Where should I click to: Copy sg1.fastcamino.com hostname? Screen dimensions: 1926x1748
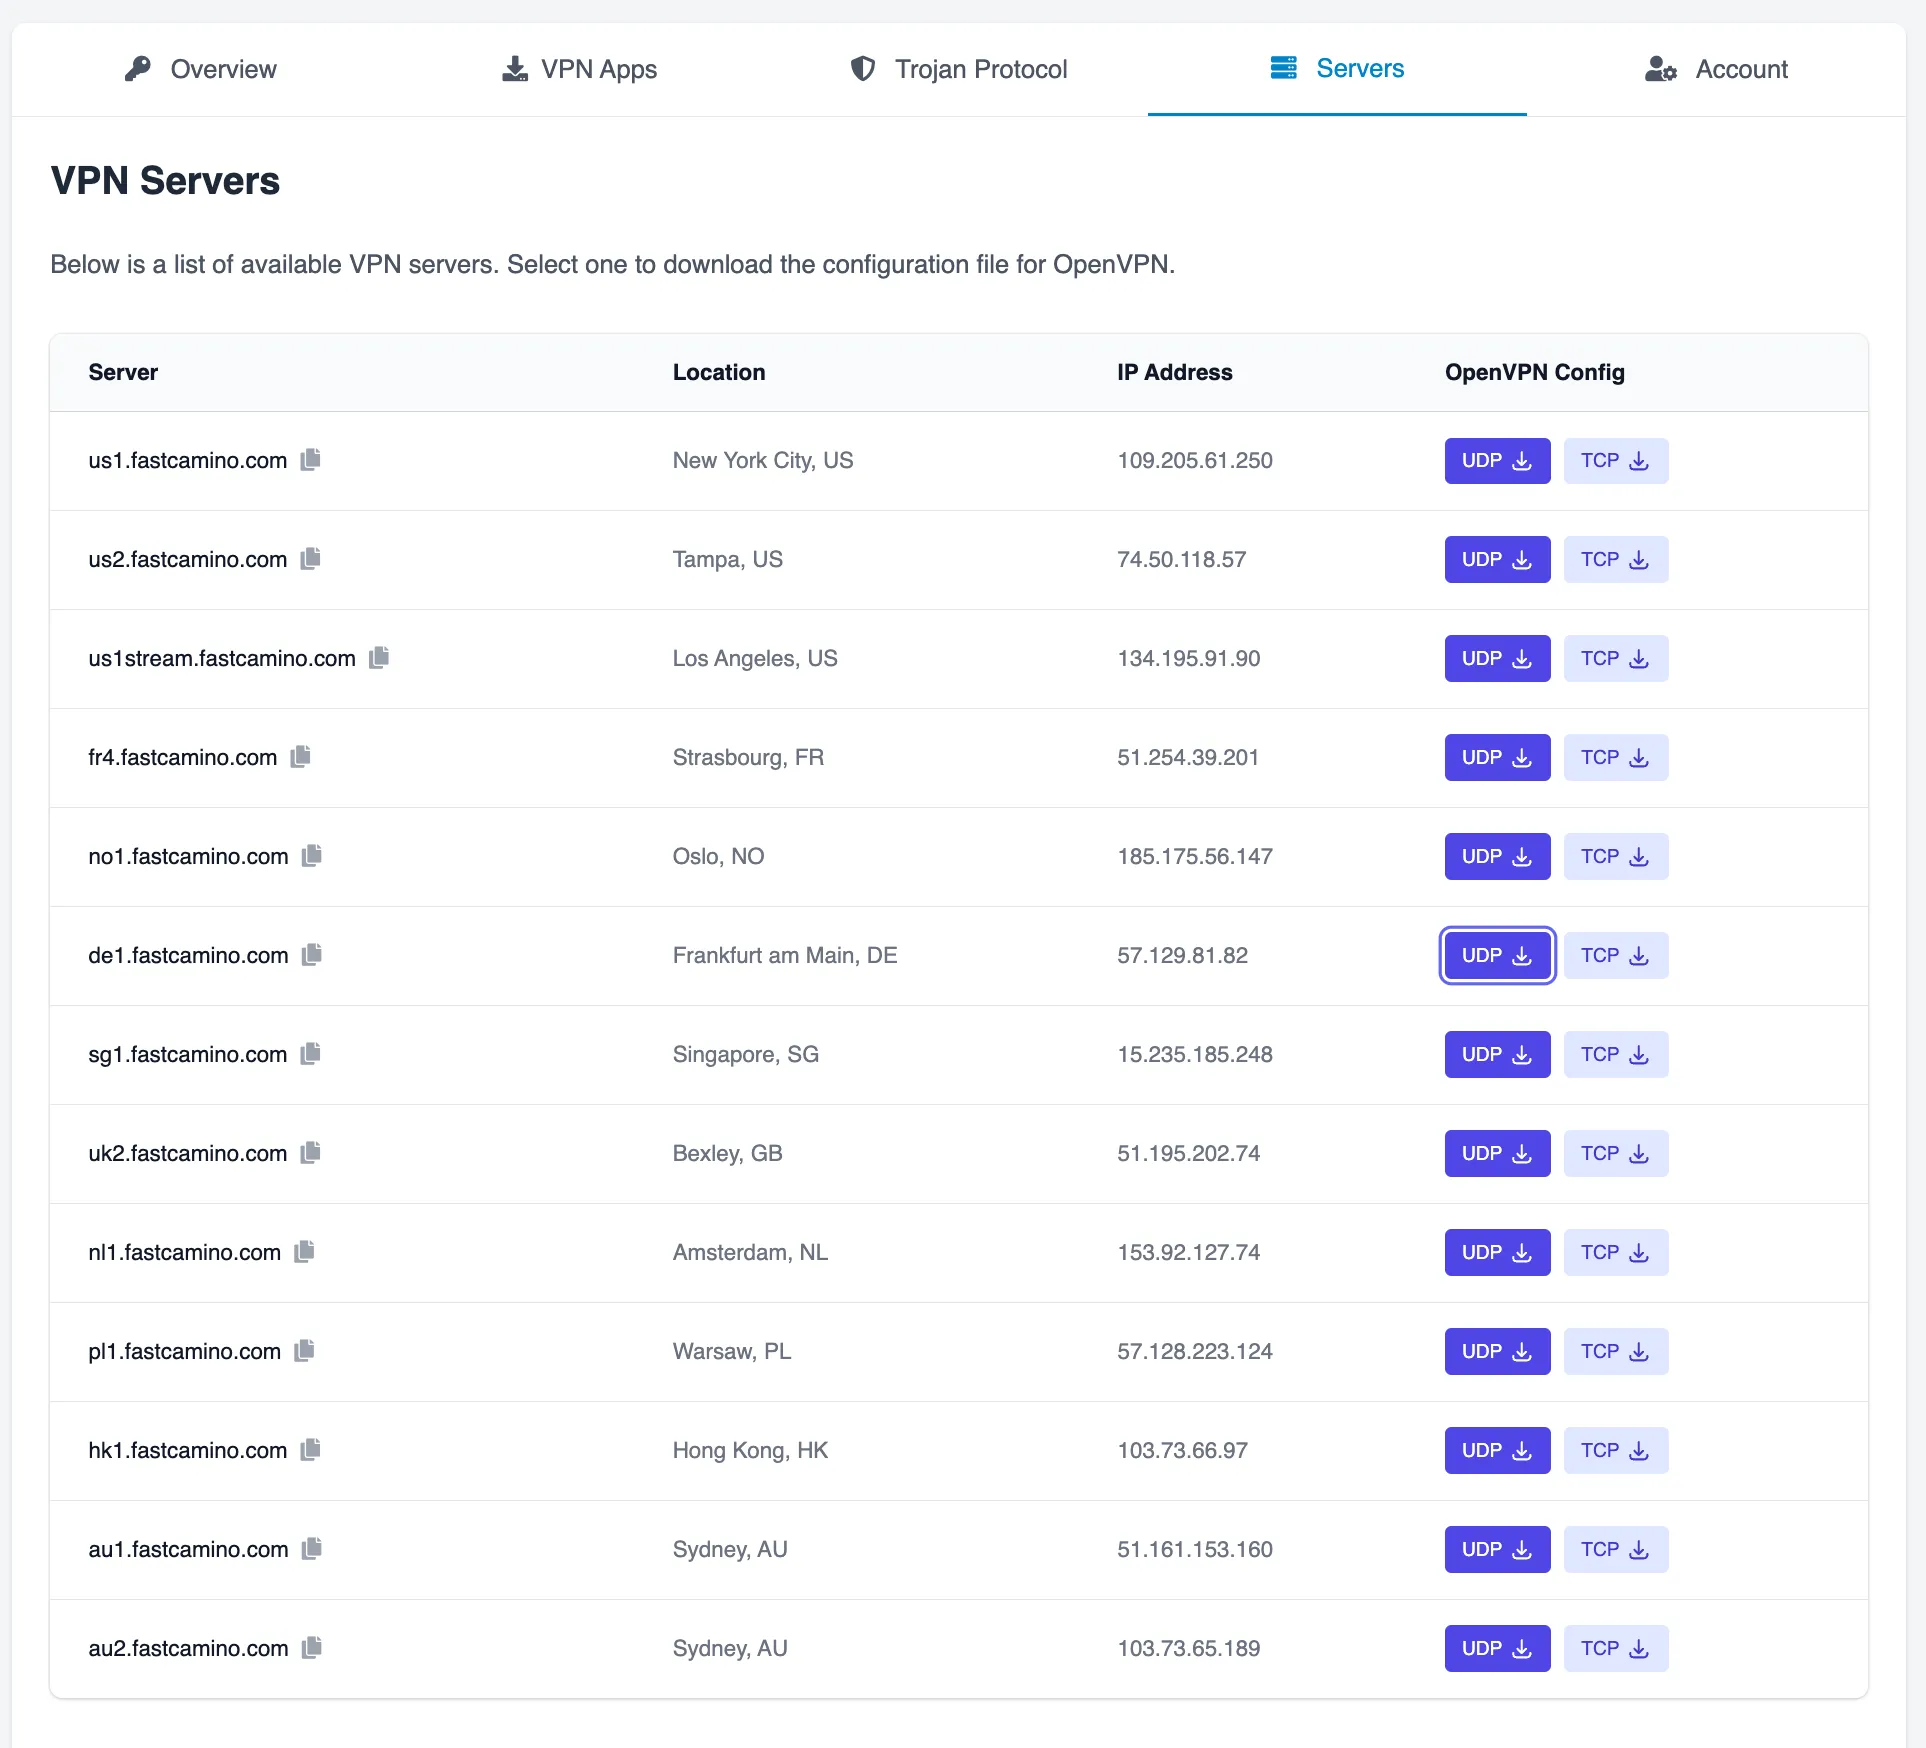pyautogui.click(x=311, y=1054)
